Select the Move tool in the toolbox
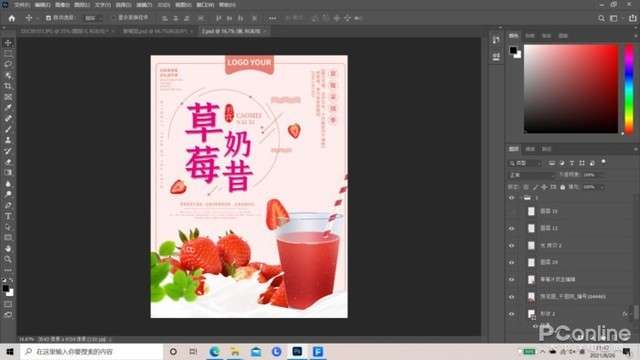This screenshot has width=640, height=360. pyautogui.click(x=8, y=43)
